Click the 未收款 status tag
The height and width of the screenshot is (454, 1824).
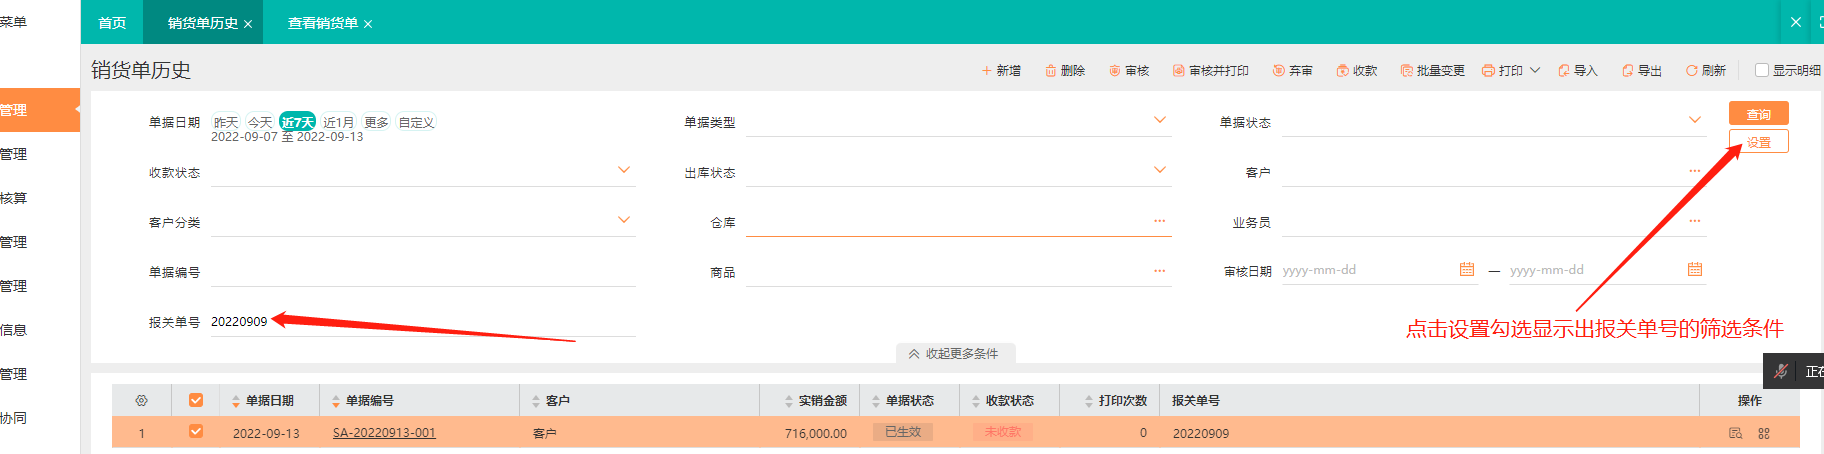pyautogui.click(x=1003, y=432)
